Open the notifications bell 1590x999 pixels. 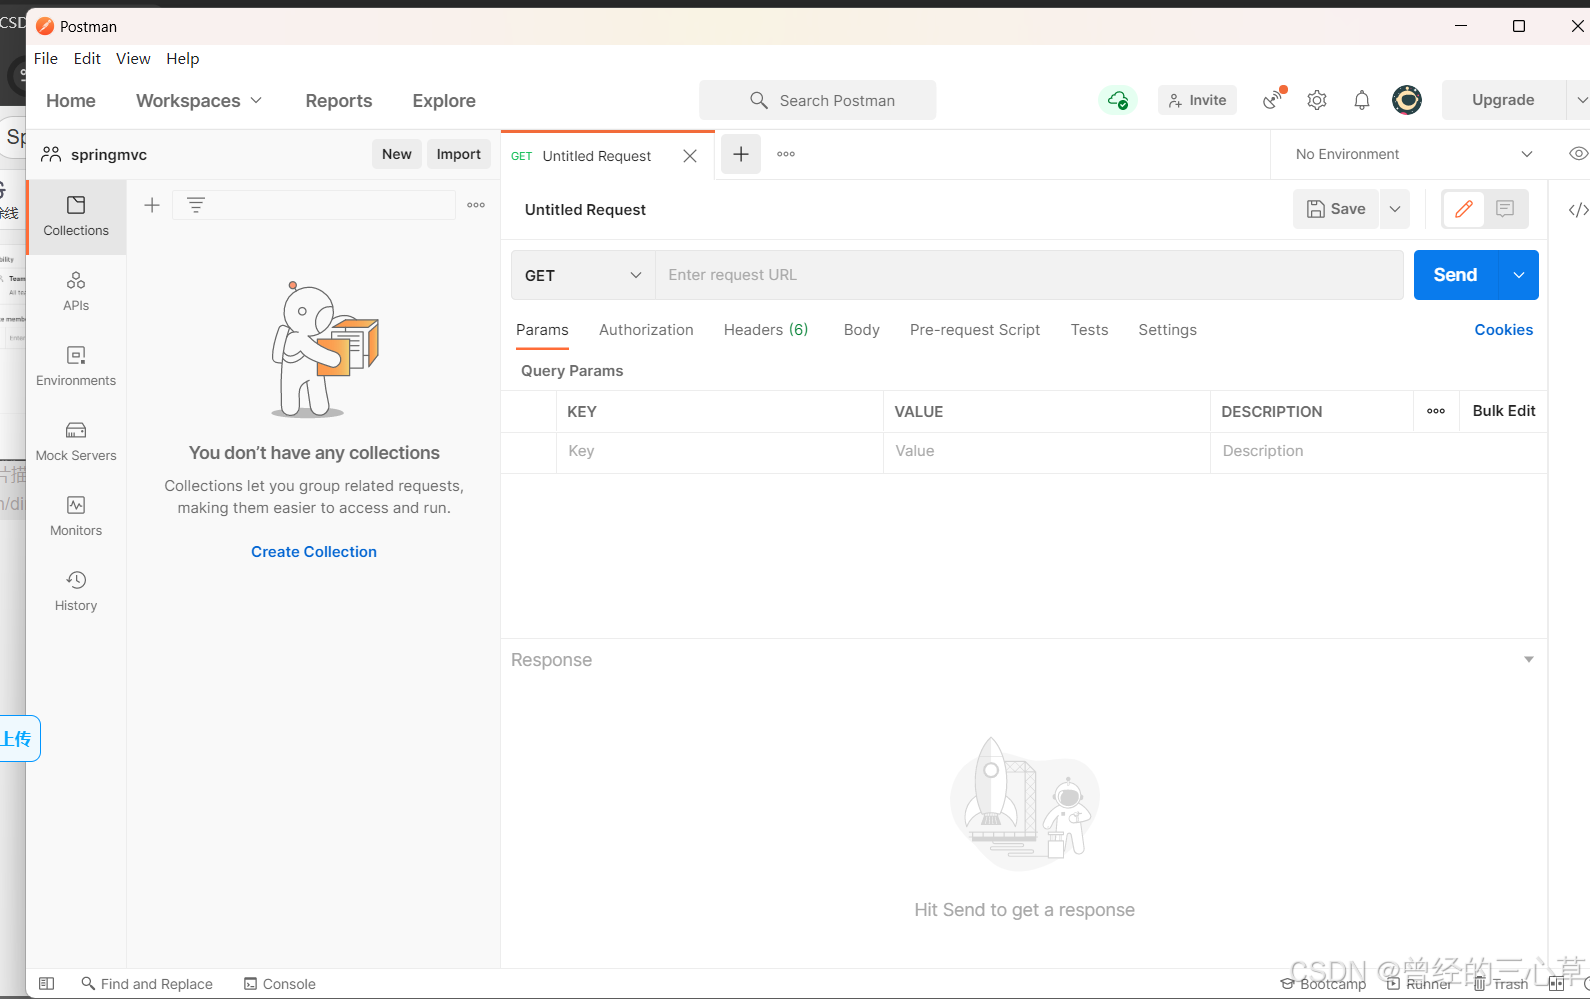pos(1362,100)
